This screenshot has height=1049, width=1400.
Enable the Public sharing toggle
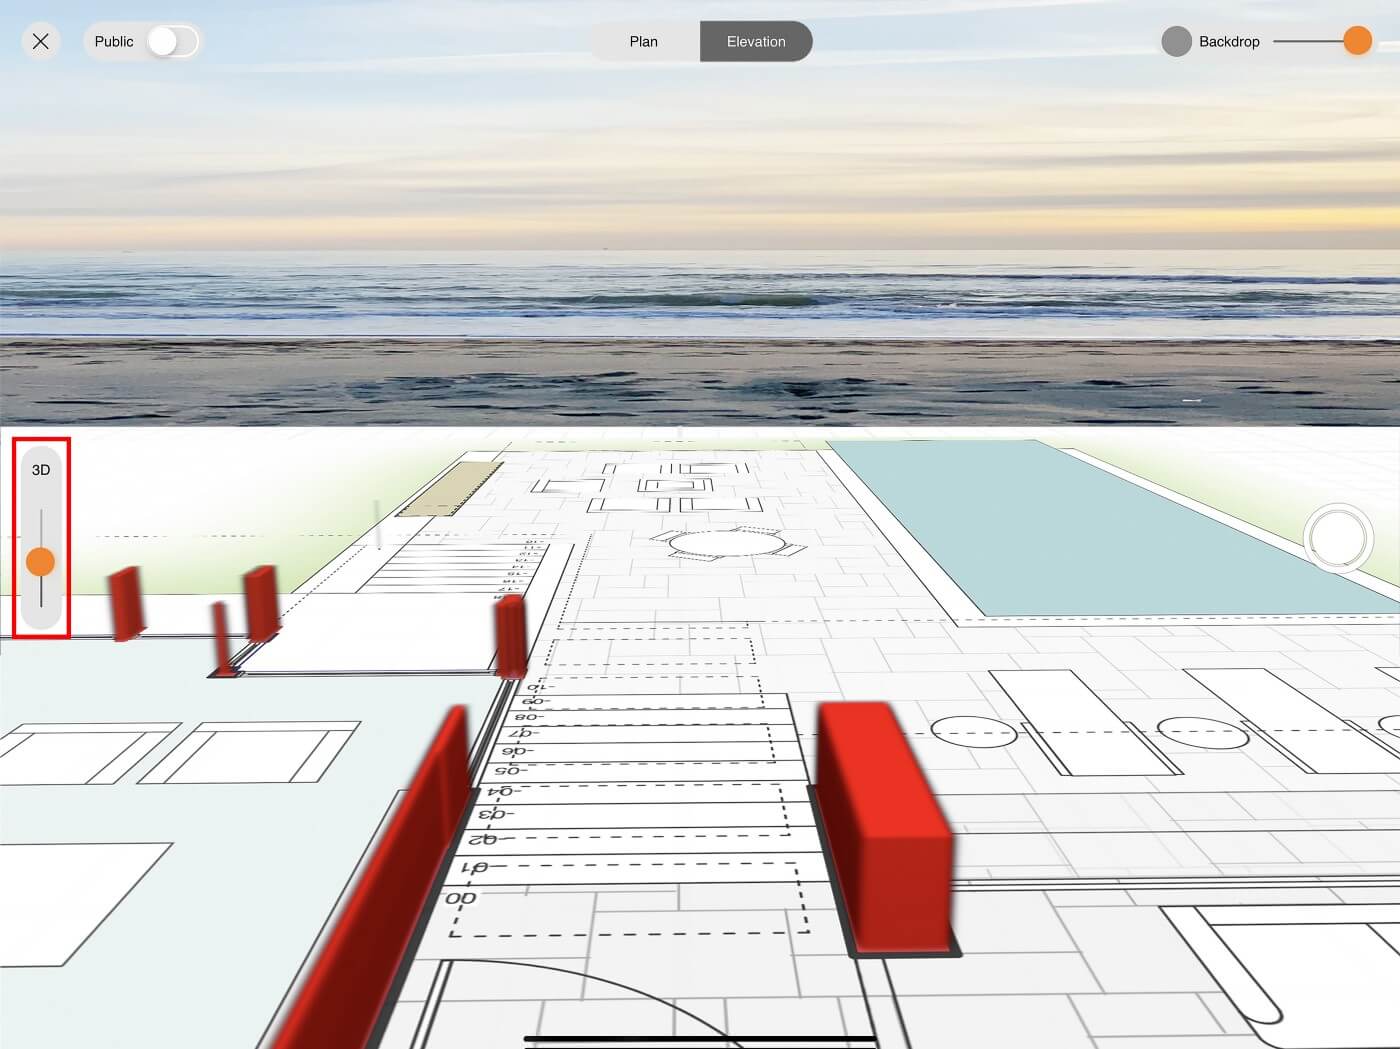[172, 41]
